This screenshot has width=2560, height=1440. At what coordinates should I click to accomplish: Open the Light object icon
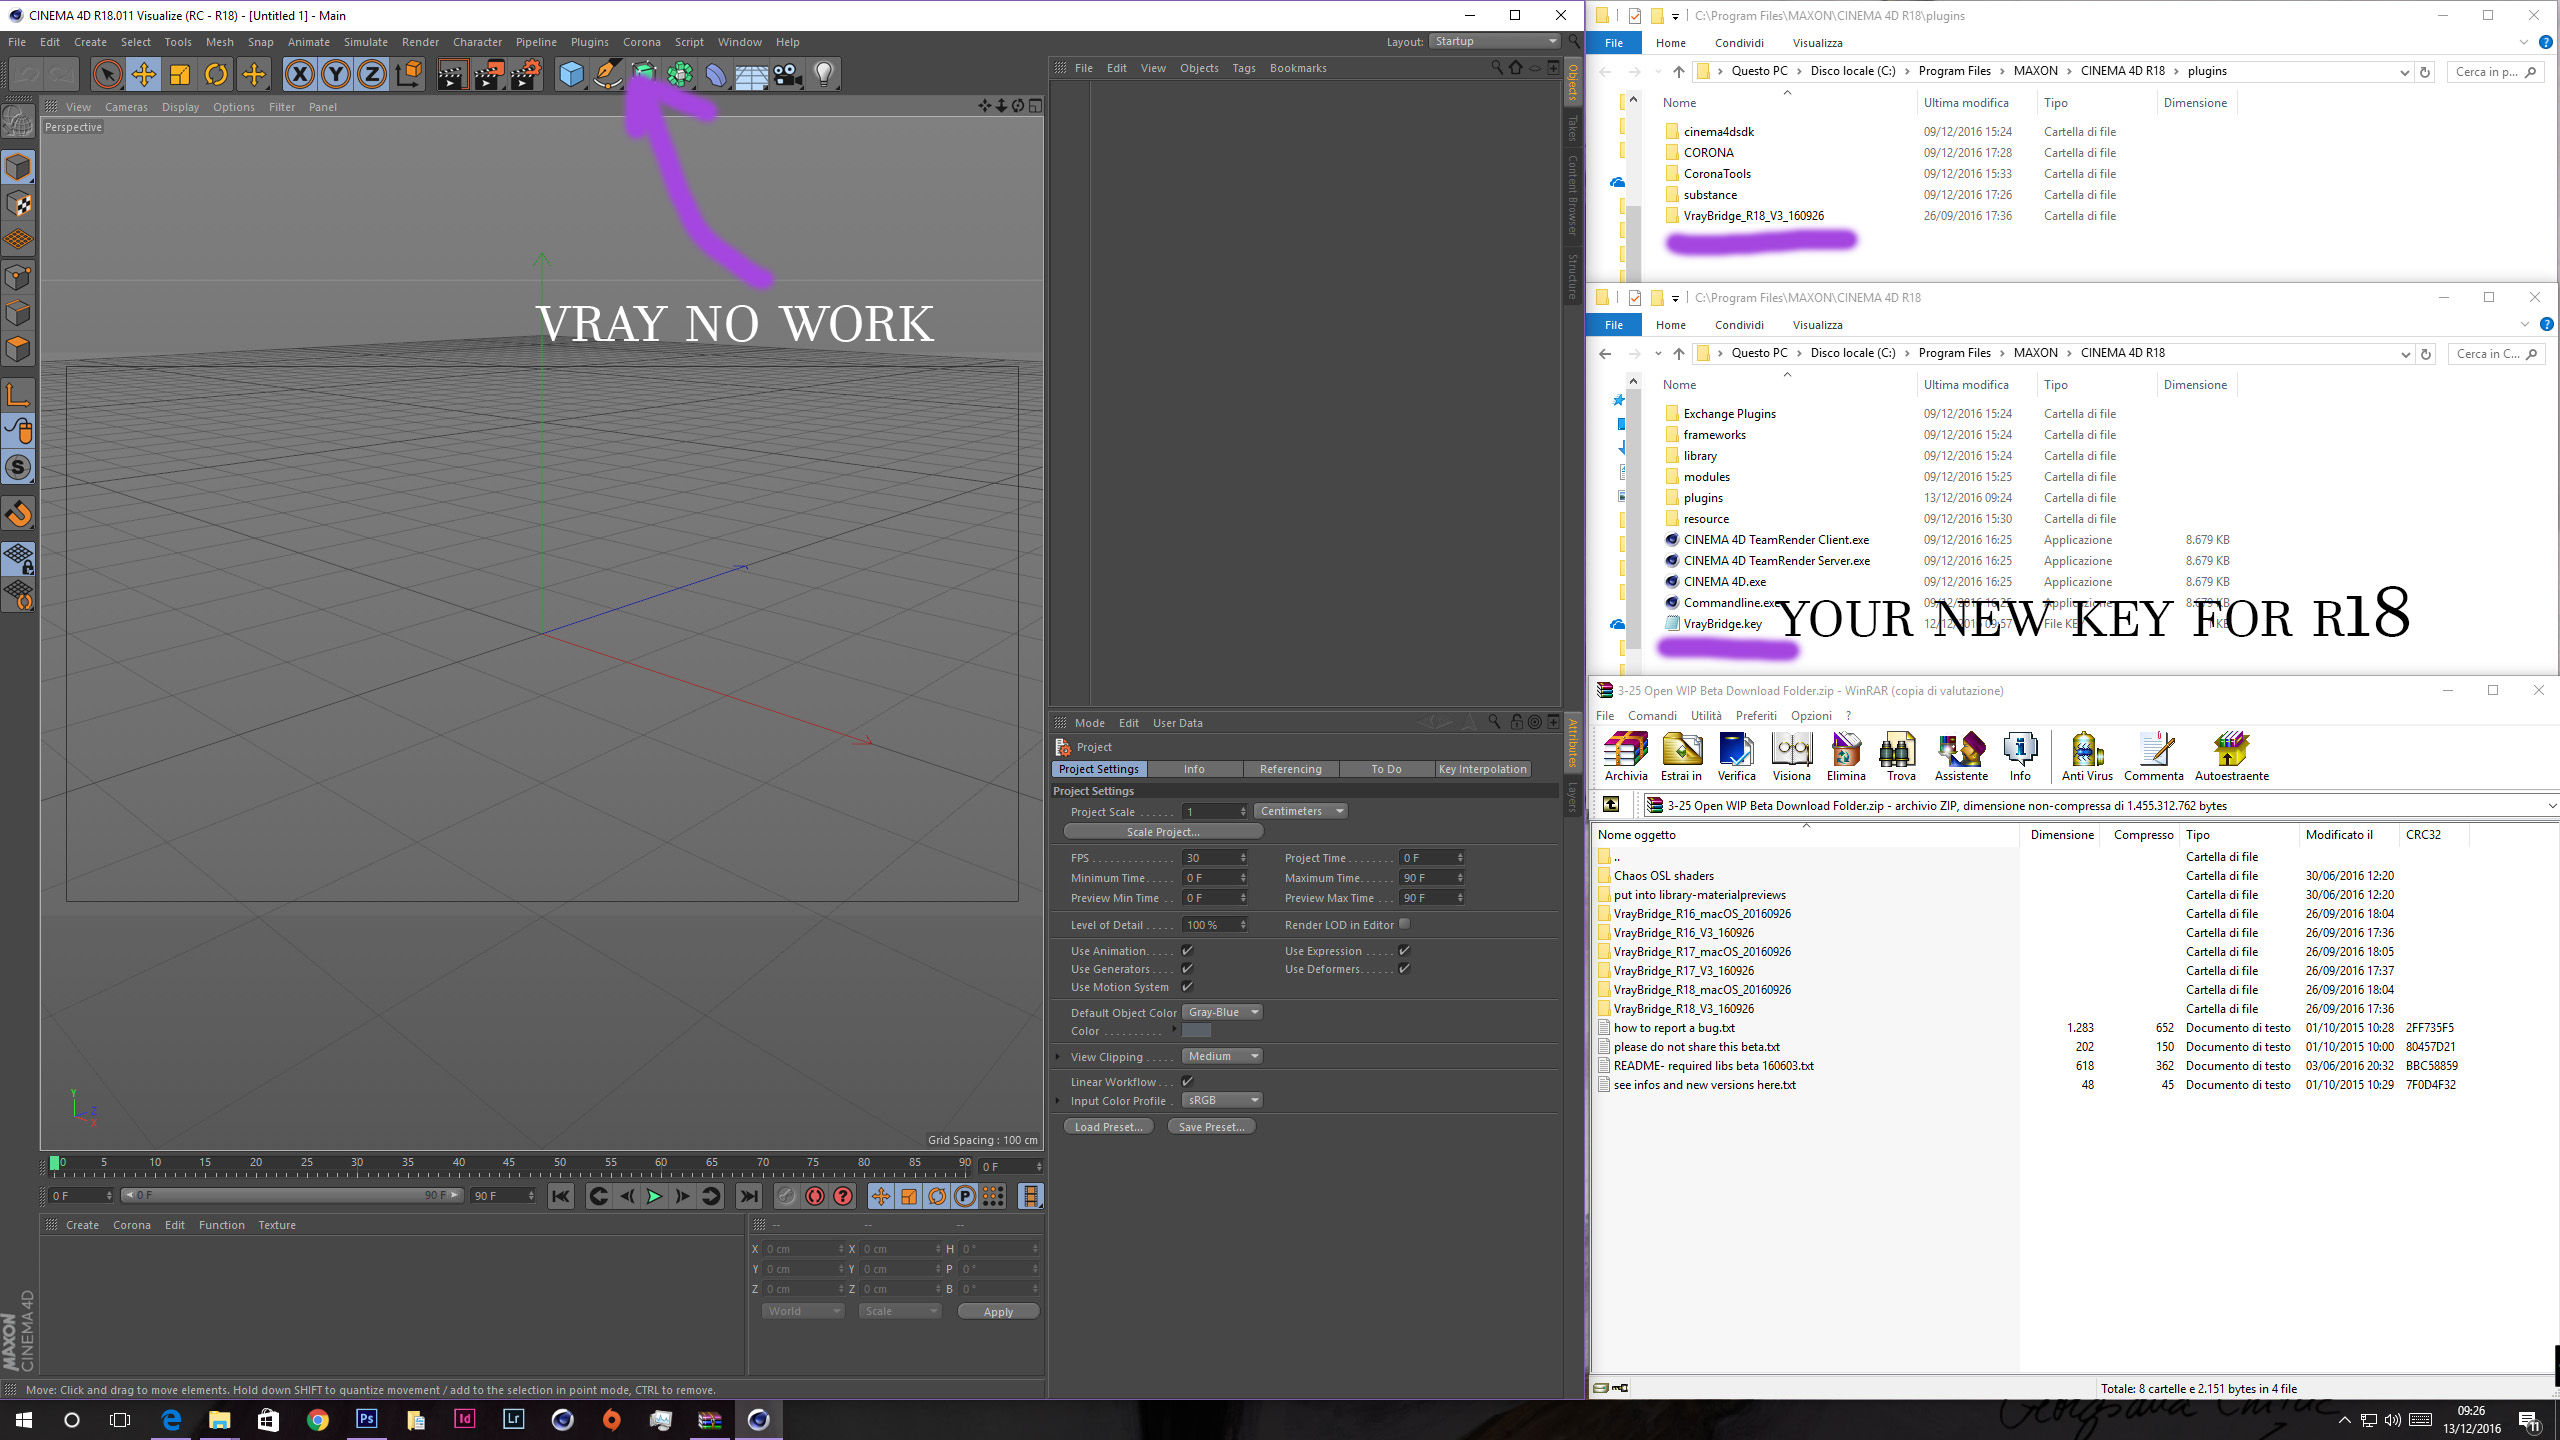[x=823, y=74]
